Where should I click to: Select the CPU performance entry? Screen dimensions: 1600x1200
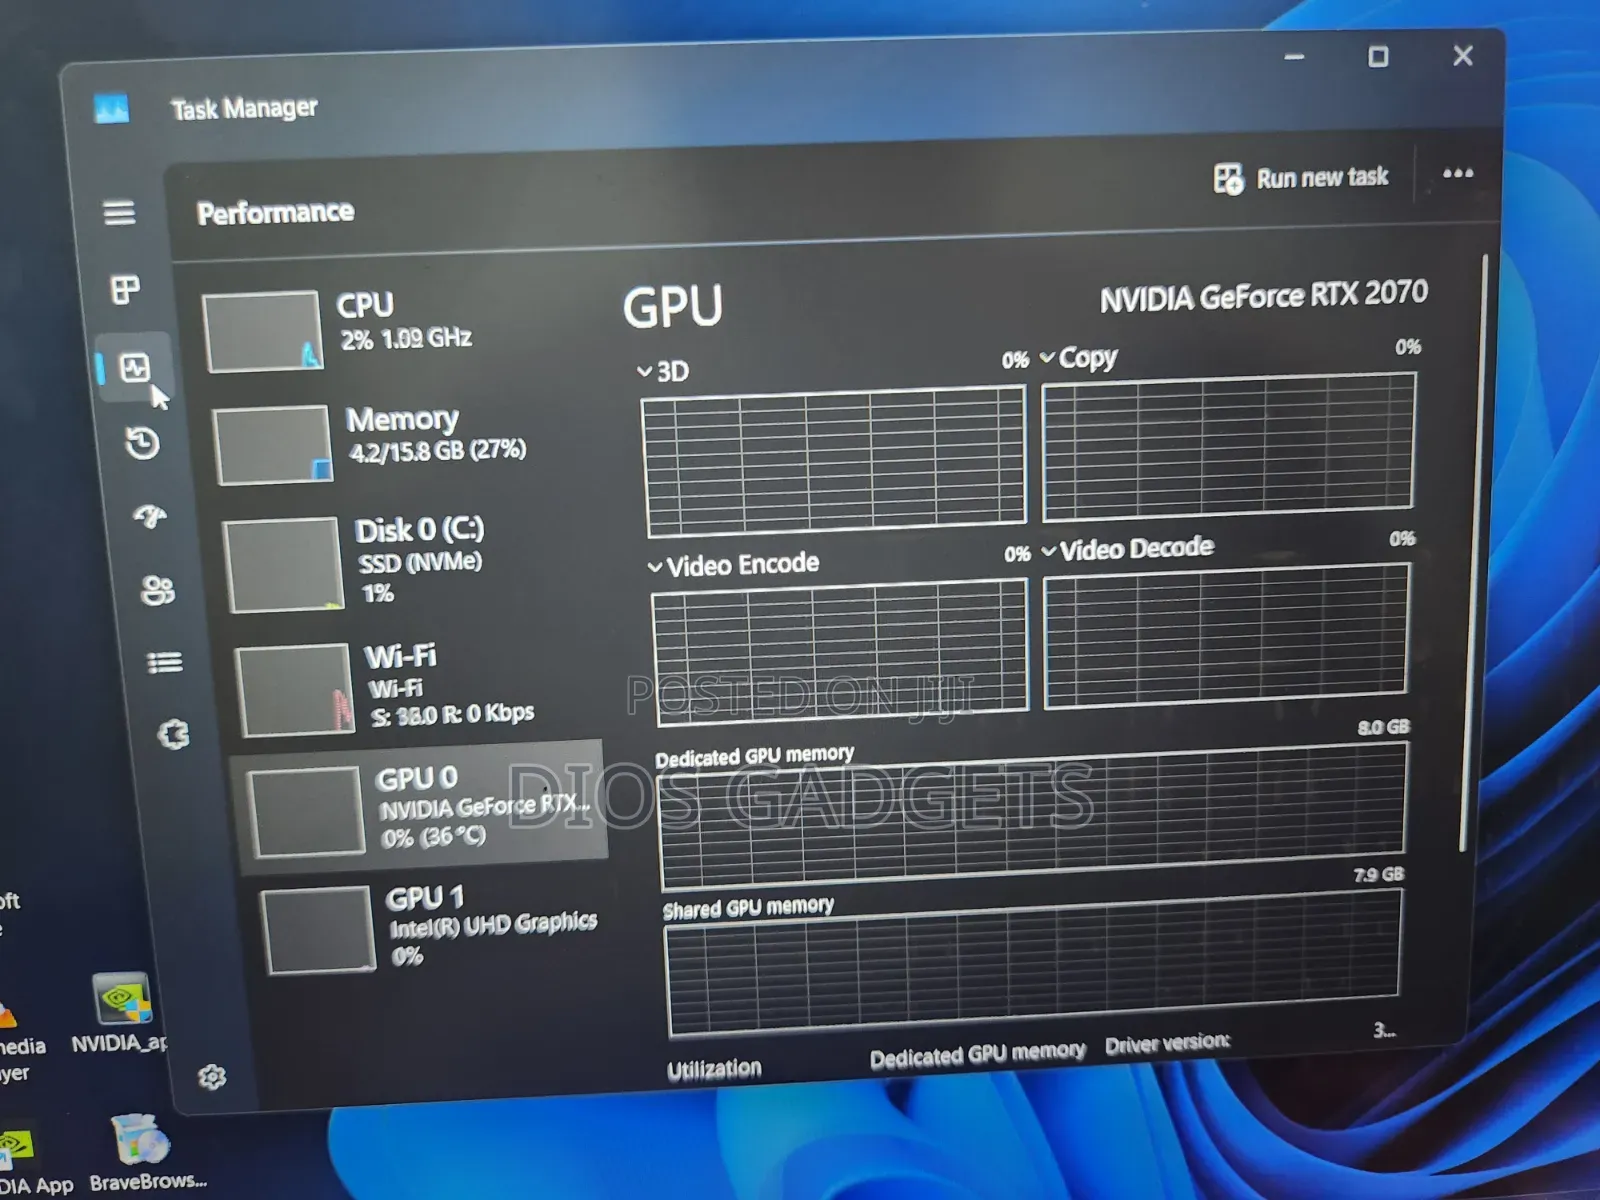click(x=400, y=328)
